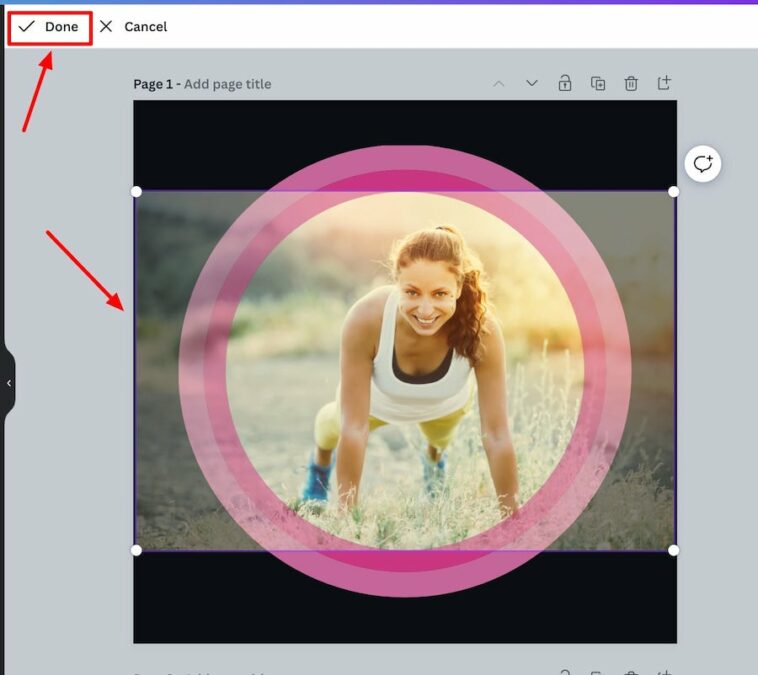Delete the page using the trash icon
This screenshot has height=675, width=758.
pyautogui.click(x=631, y=84)
